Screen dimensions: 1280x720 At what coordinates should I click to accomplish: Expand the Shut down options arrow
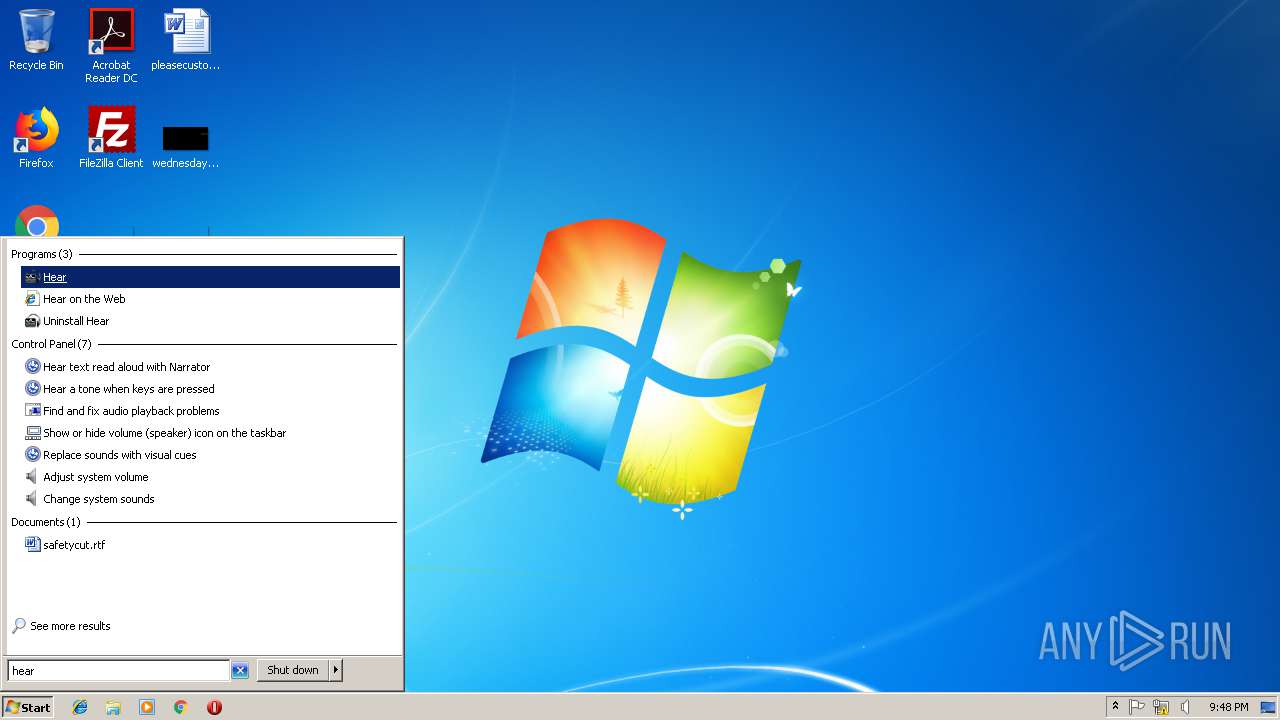click(336, 670)
